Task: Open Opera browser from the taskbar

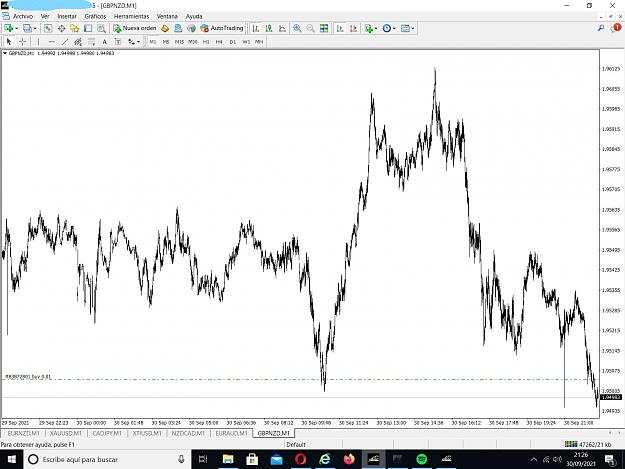Action: pos(301,459)
